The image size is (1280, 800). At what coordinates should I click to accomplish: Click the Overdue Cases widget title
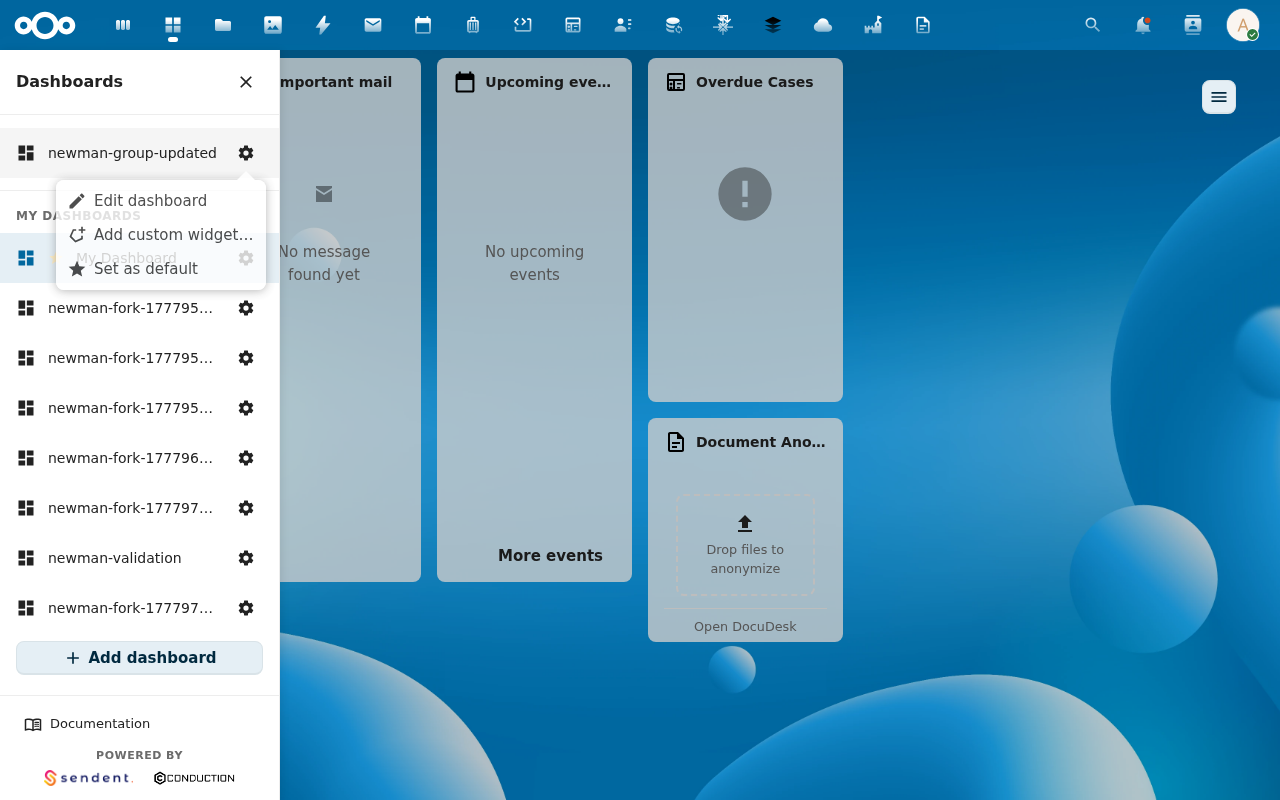click(755, 82)
